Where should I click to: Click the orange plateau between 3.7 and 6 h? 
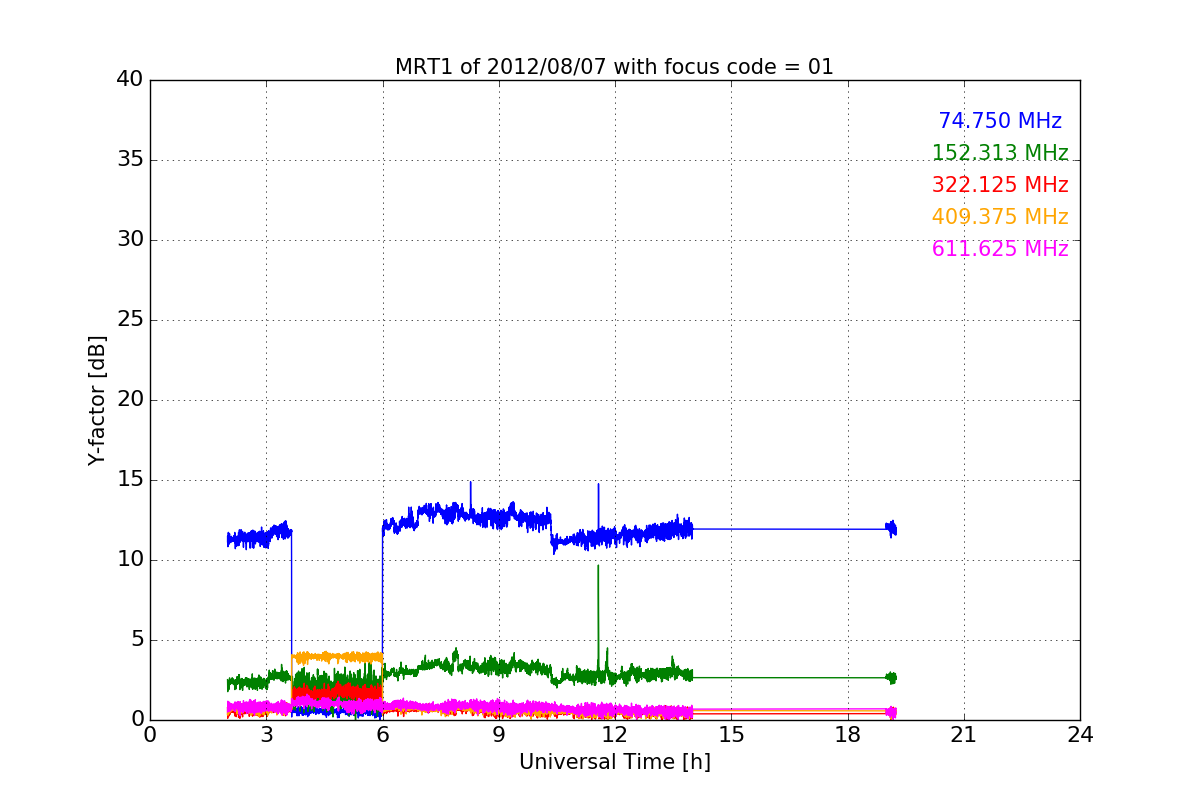pyautogui.click(x=337, y=657)
